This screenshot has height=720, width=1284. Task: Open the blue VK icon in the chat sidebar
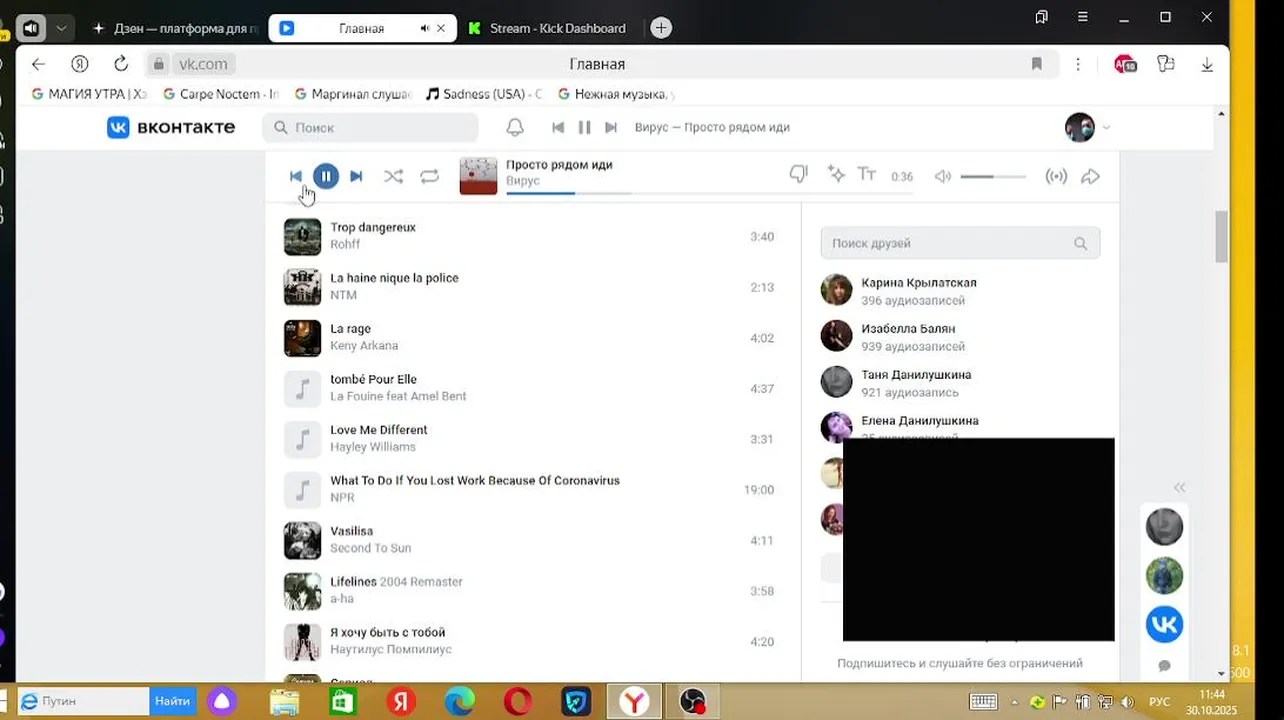coord(1164,624)
